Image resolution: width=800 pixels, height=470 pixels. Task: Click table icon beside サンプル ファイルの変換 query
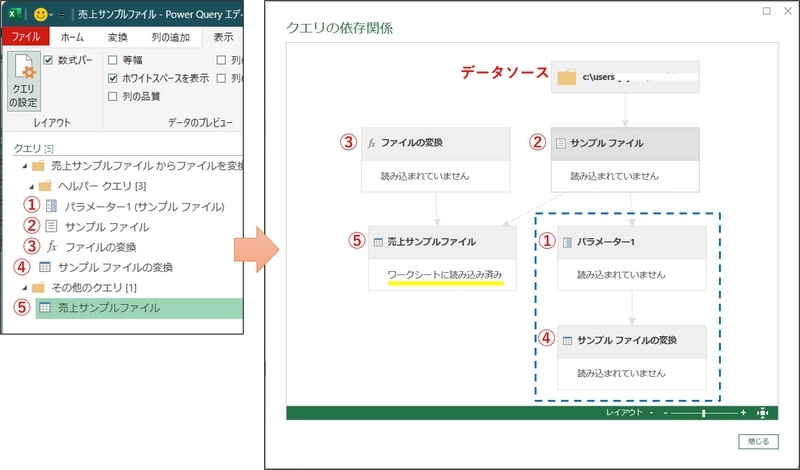[45, 267]
